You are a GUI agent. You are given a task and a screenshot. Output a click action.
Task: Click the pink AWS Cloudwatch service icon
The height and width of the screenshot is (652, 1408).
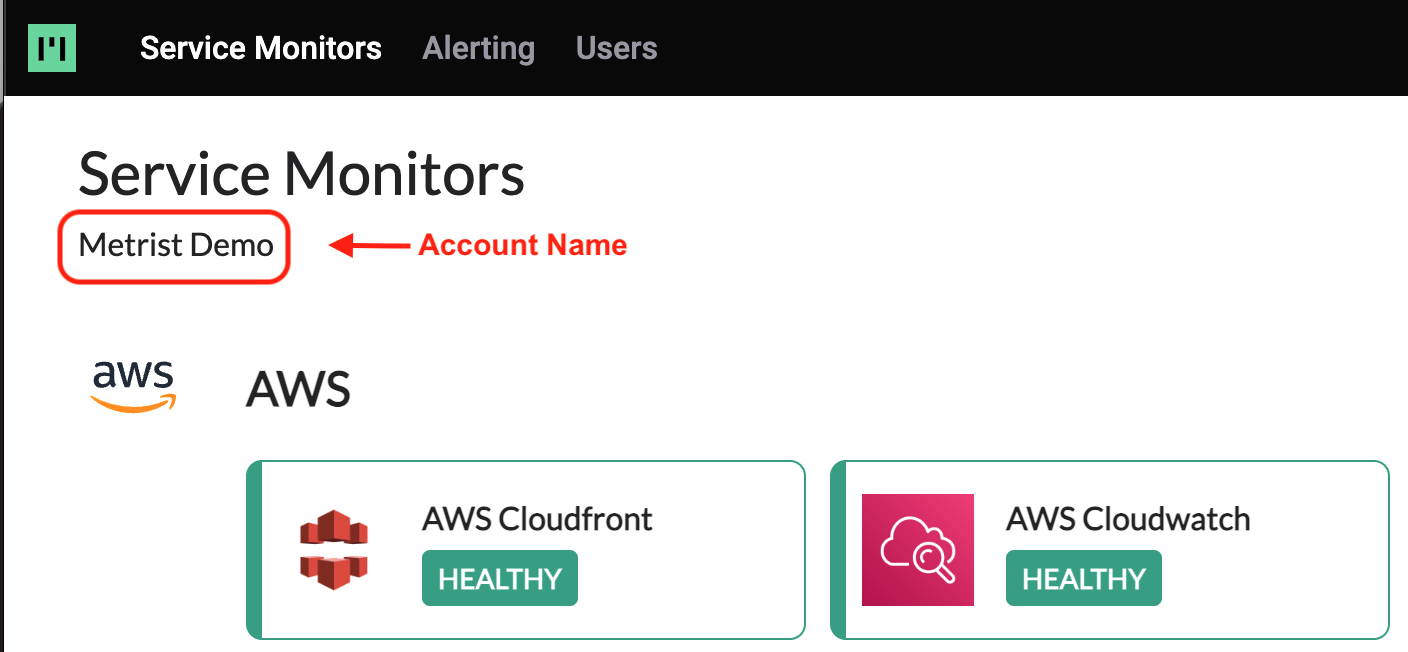tap(917, 549)
